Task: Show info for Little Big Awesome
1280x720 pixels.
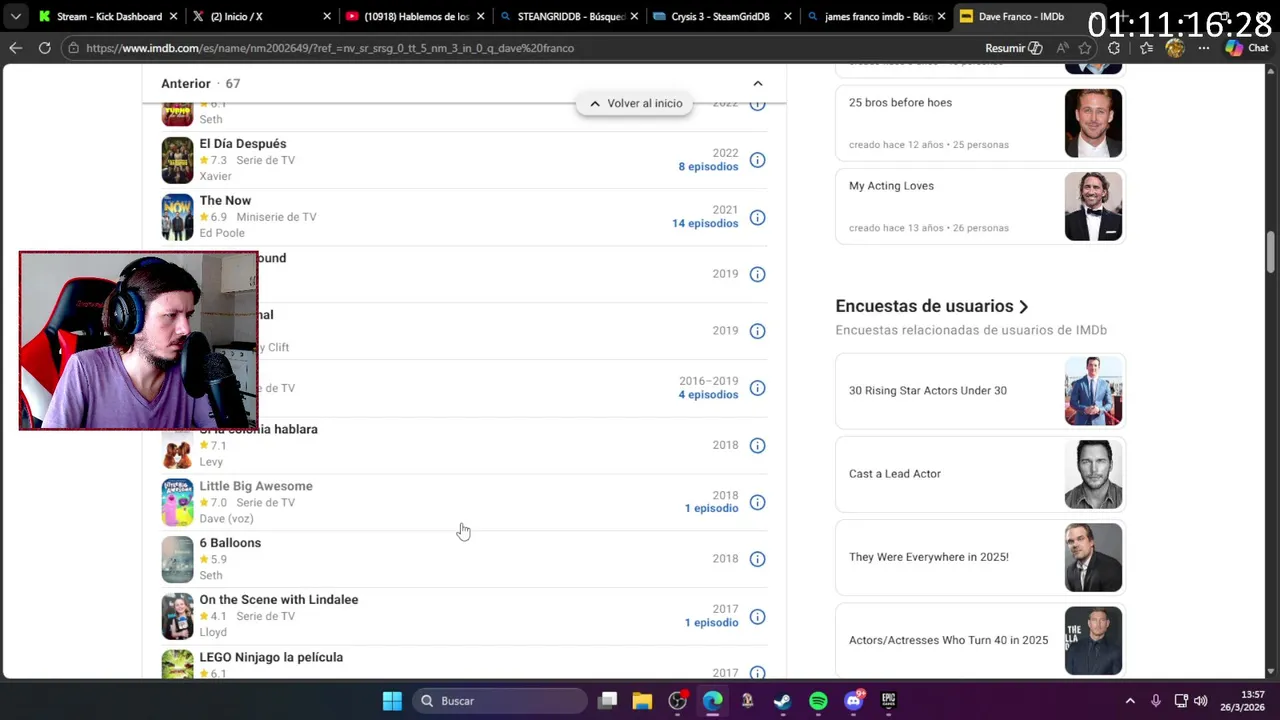Action: coord(758,502)
